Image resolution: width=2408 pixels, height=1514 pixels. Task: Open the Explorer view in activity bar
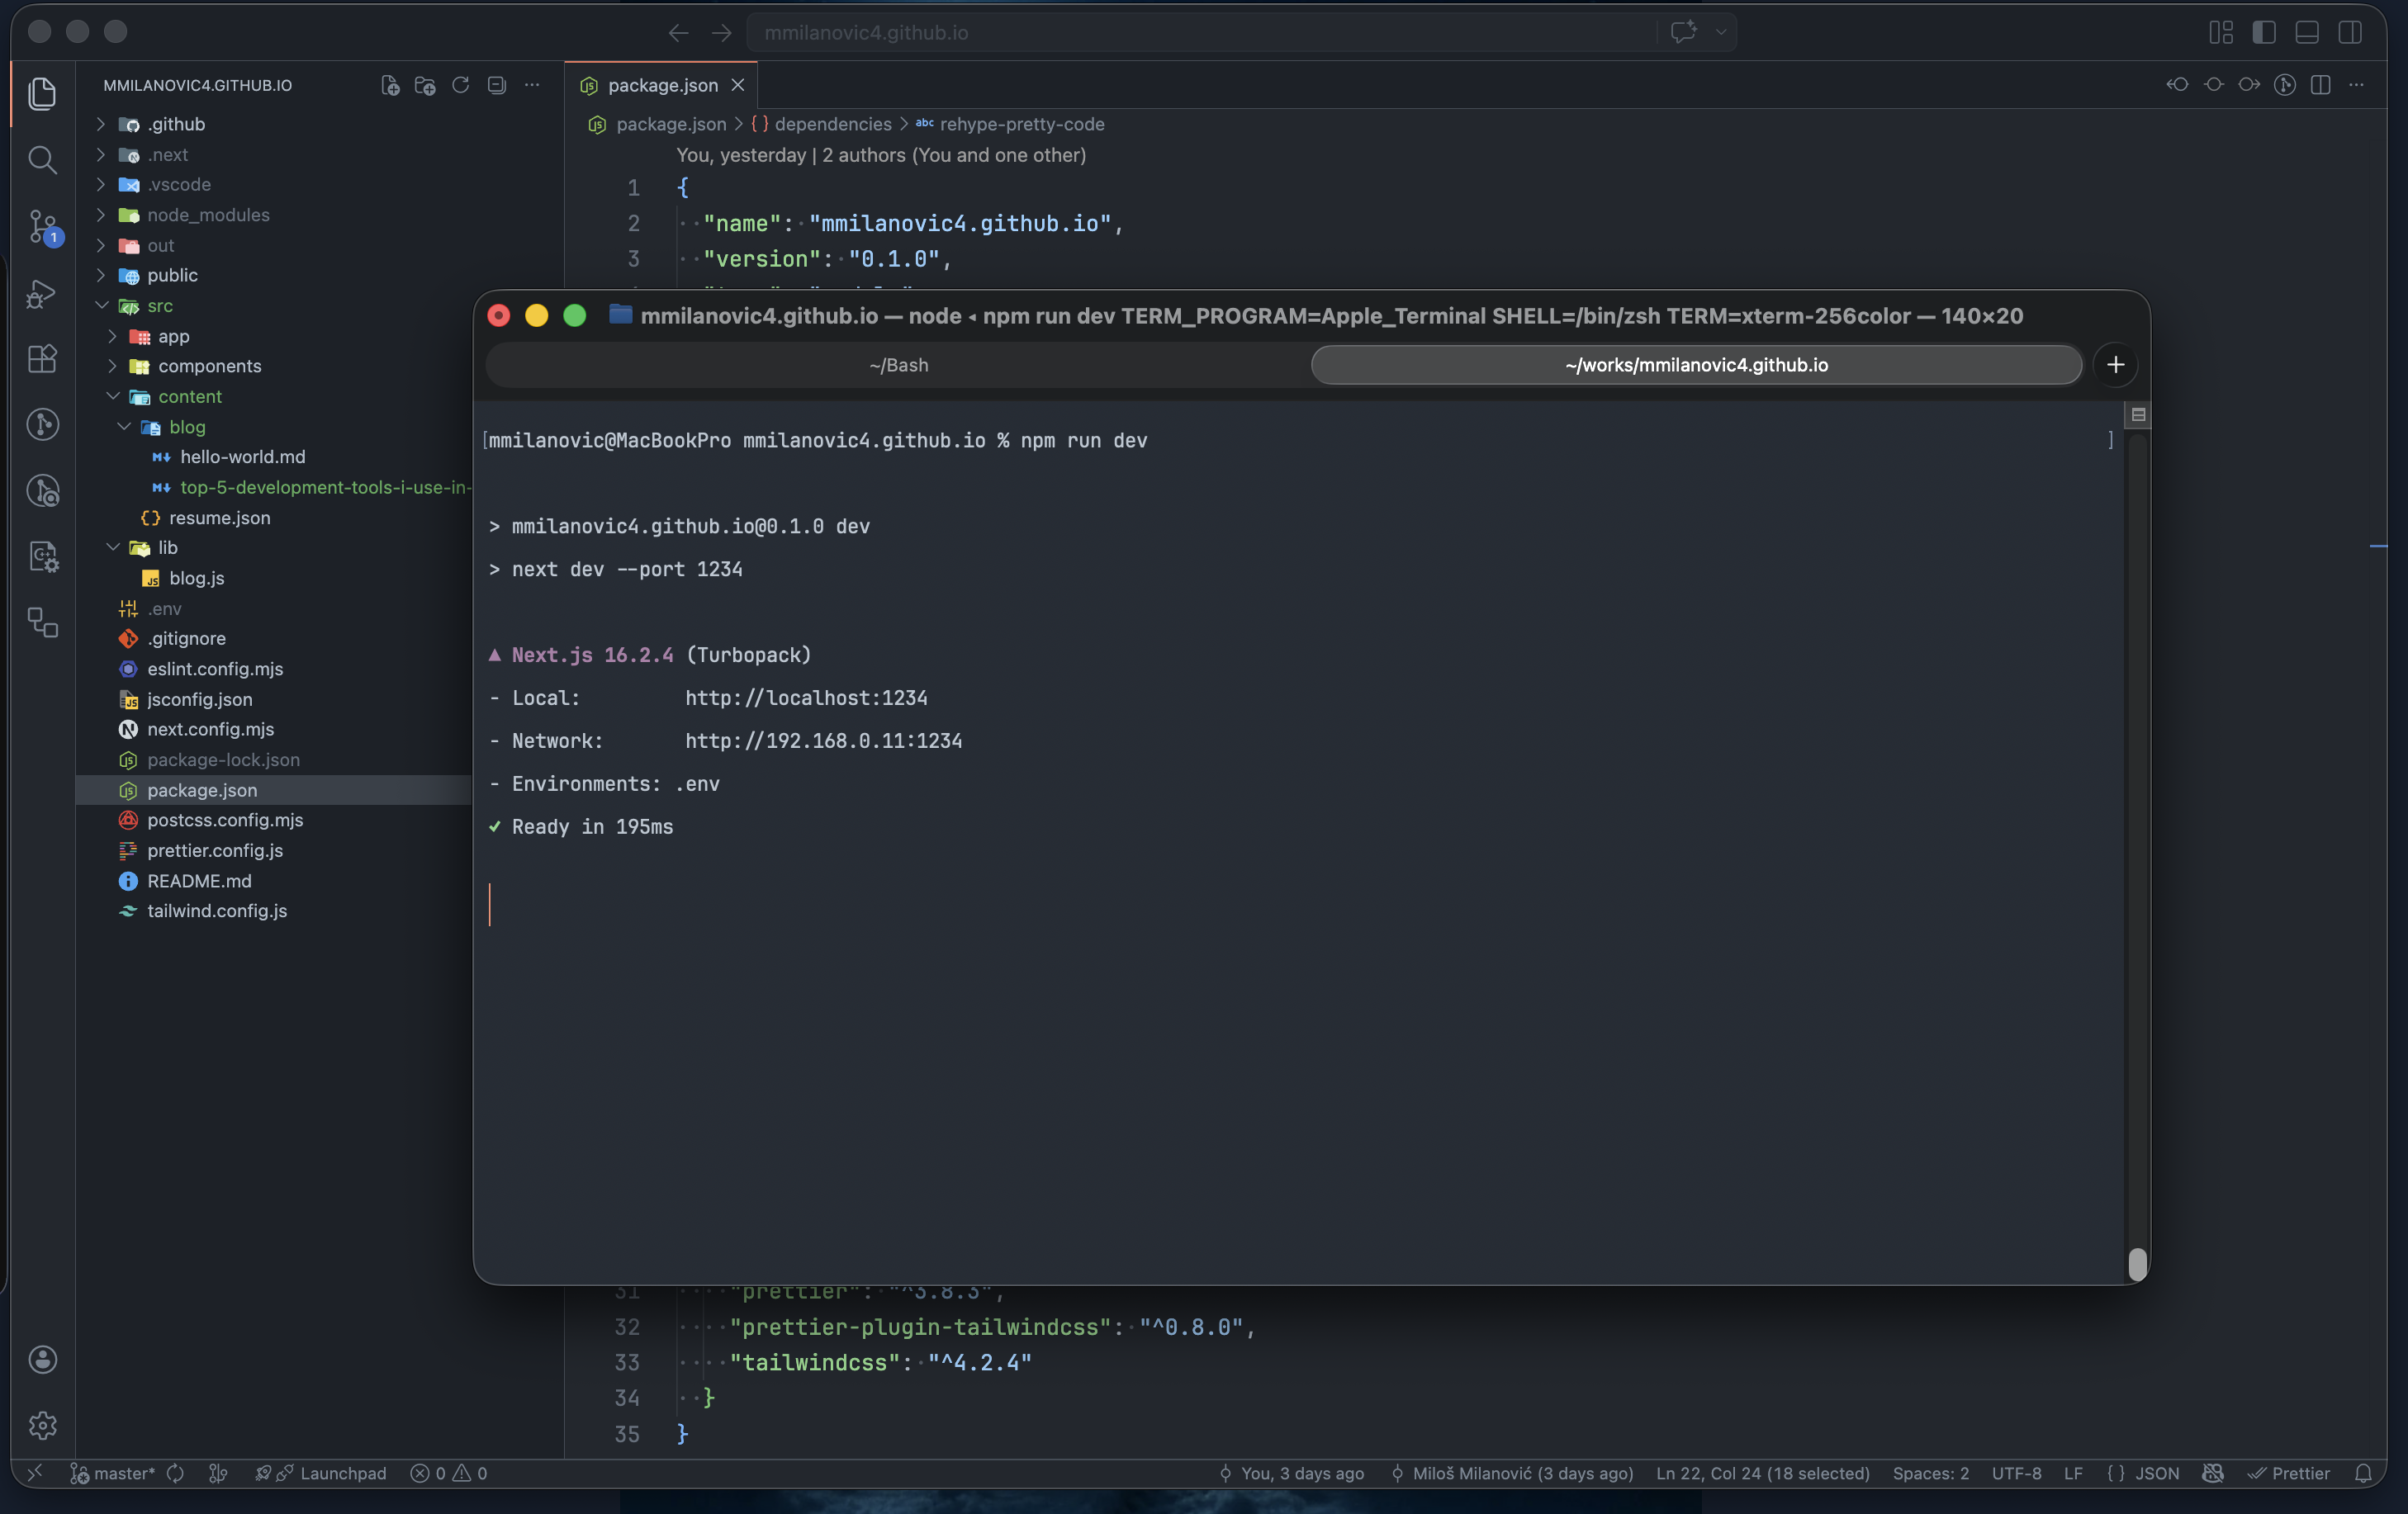[x=42, y=94]
